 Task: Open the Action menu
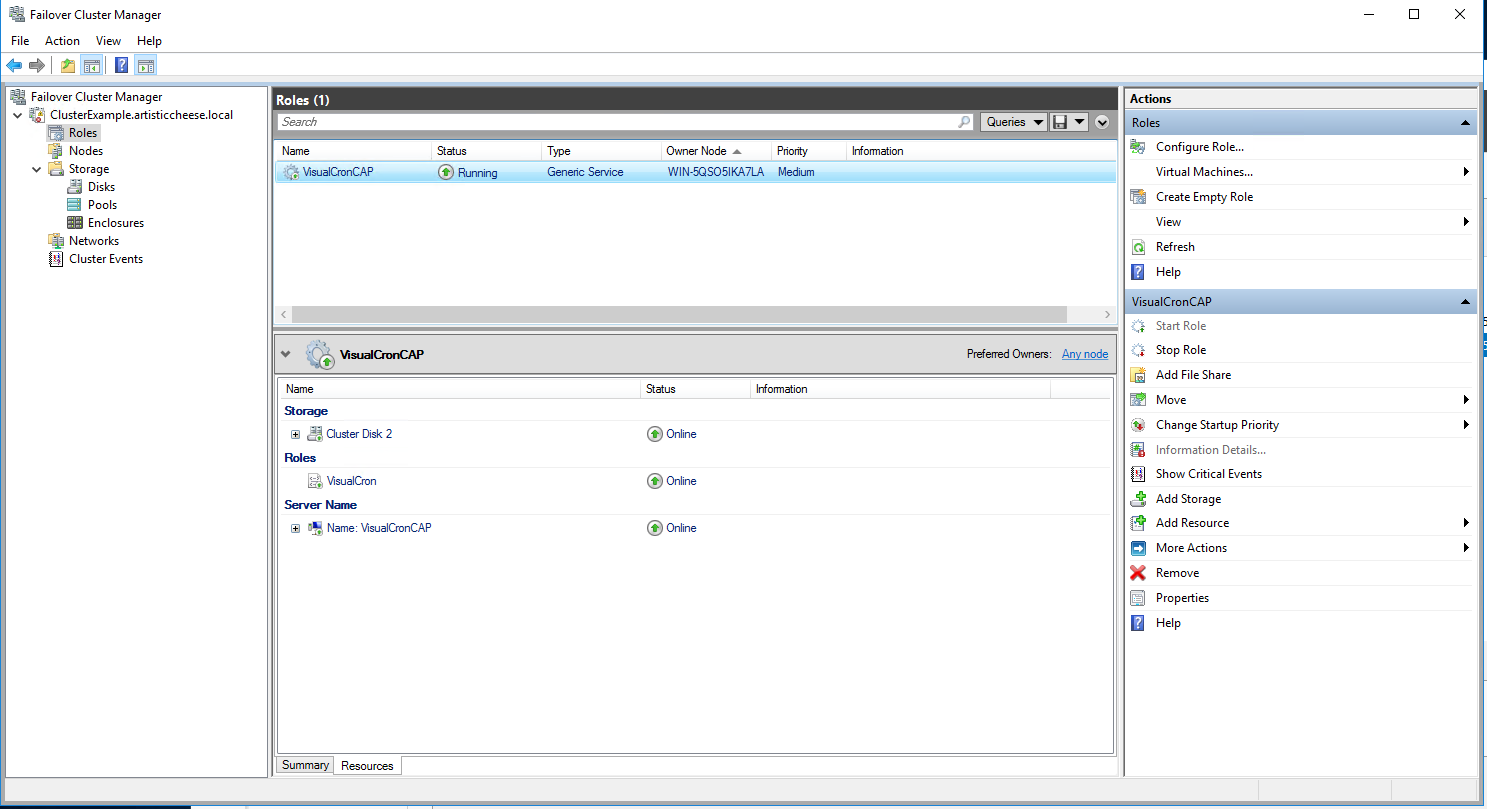coord(62,41)
